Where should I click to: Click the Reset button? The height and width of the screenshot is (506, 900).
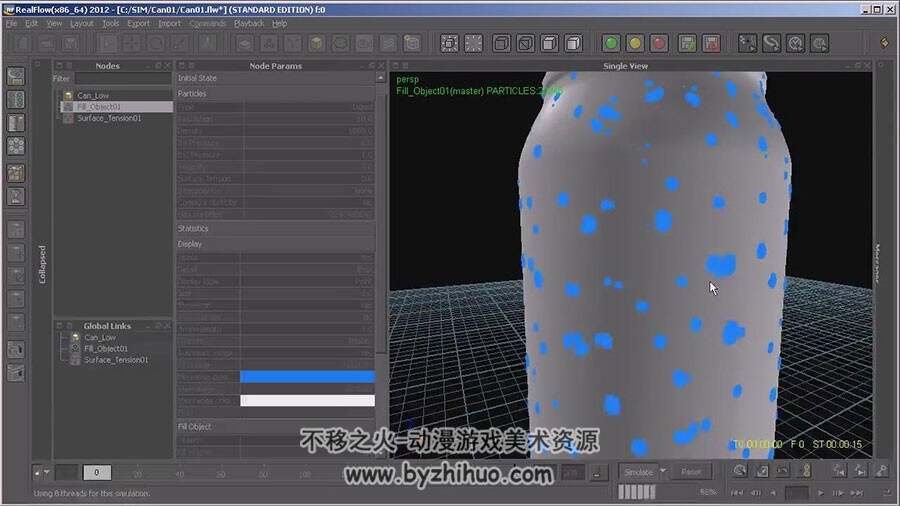[x=691, y=472]
